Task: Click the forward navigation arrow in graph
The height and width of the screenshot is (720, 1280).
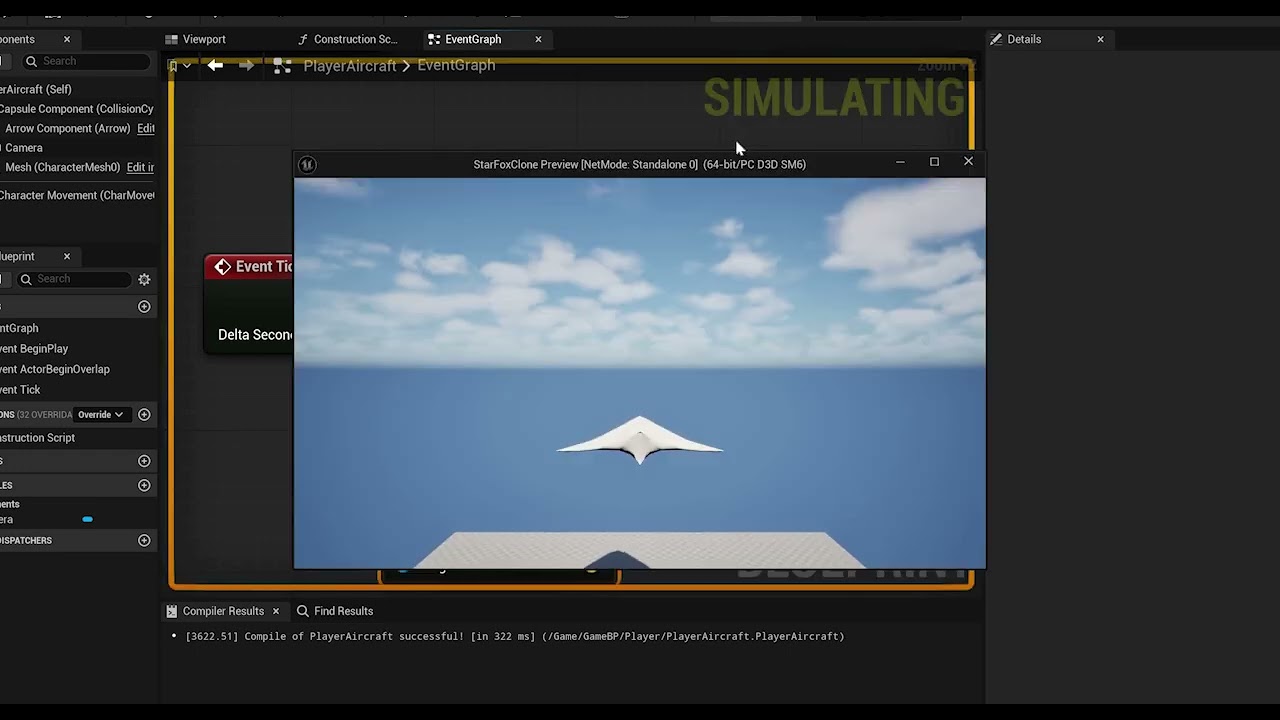Action: tap(246, 65)
